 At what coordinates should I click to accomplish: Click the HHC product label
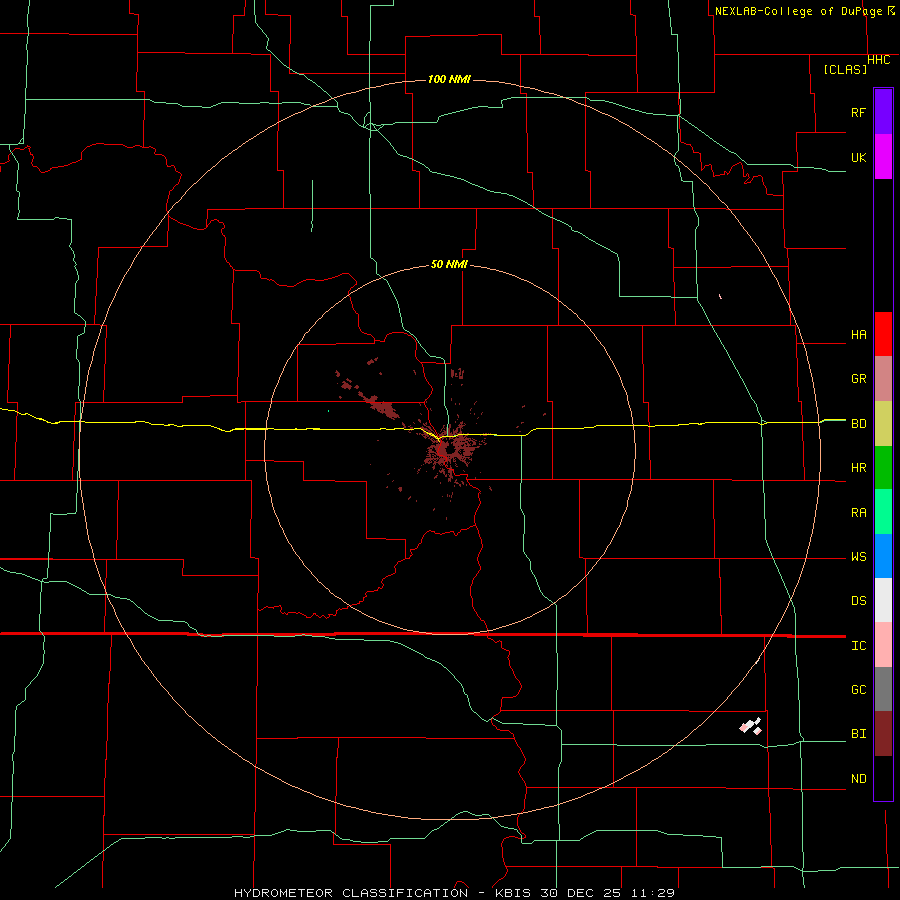879,60
